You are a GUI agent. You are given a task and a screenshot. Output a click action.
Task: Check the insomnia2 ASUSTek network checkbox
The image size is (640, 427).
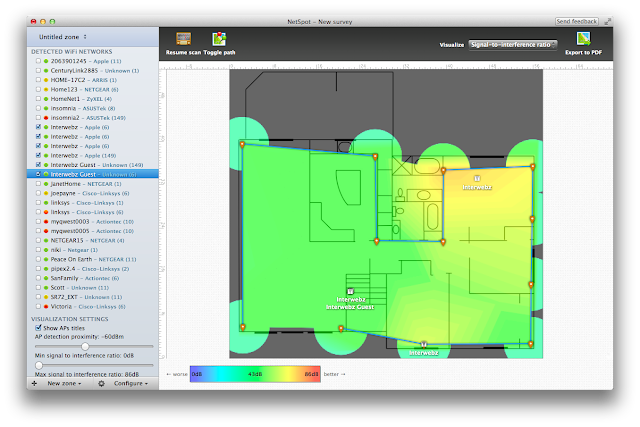click(x=38, y=118)
